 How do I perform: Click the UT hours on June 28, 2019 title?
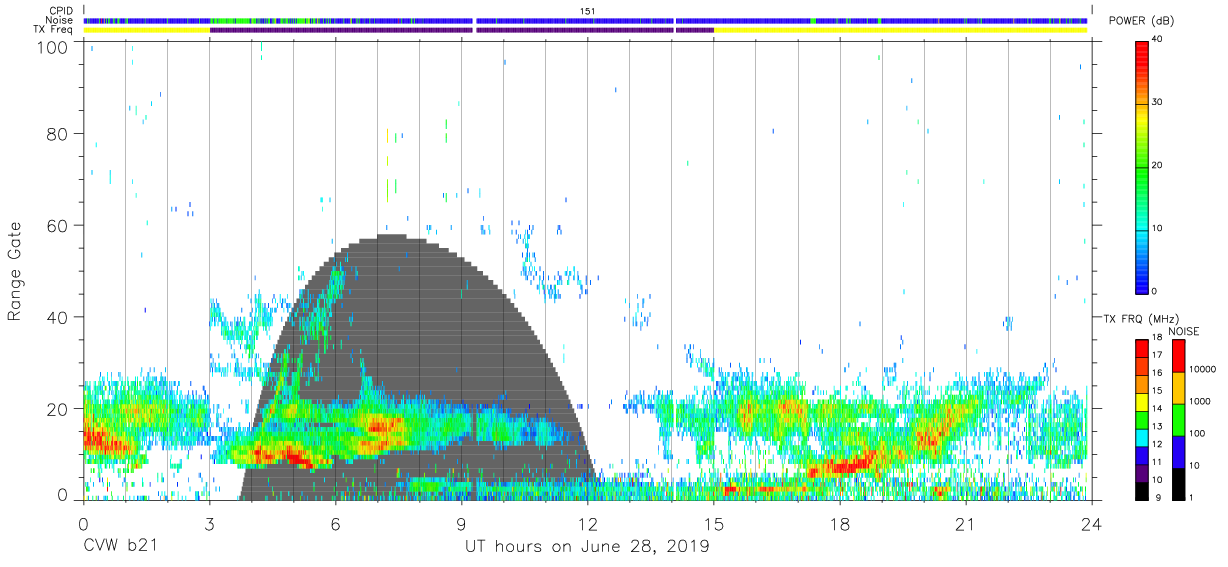pyautogui.click(x=587, y=547)
